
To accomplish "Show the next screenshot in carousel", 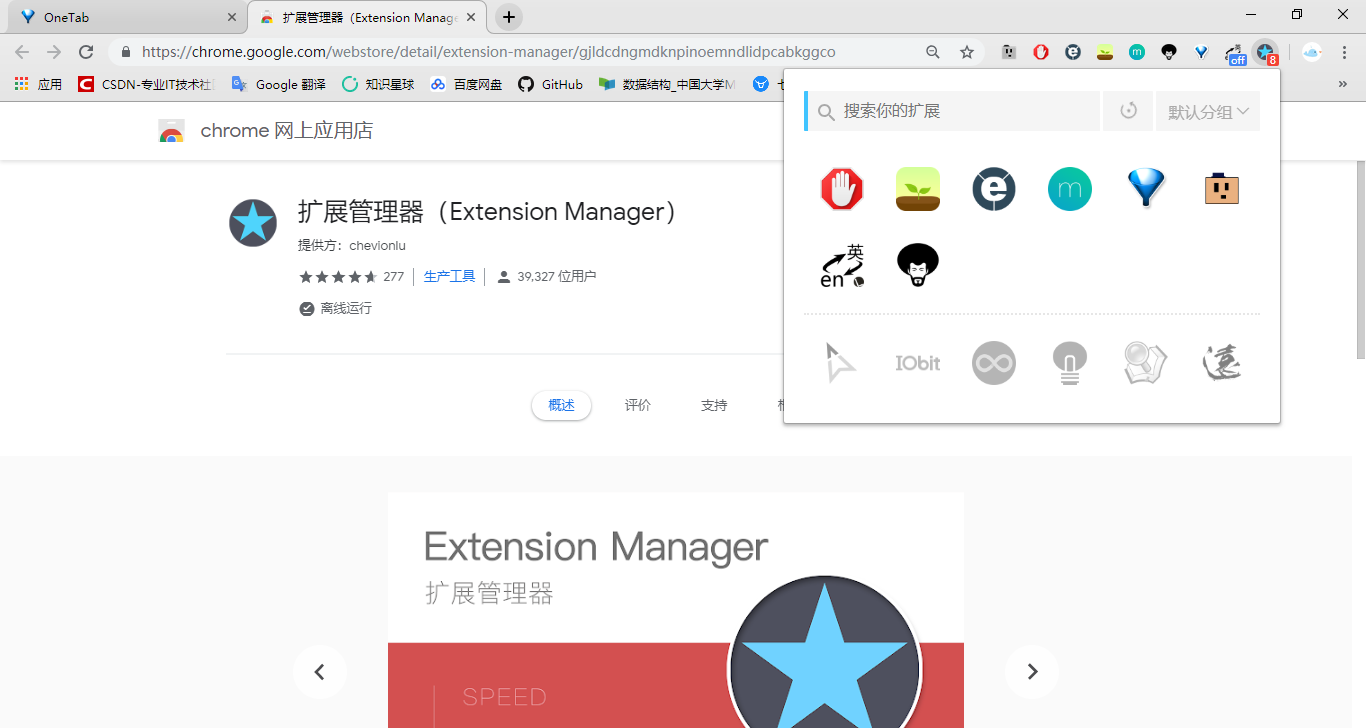I will tap(1032, 672).
